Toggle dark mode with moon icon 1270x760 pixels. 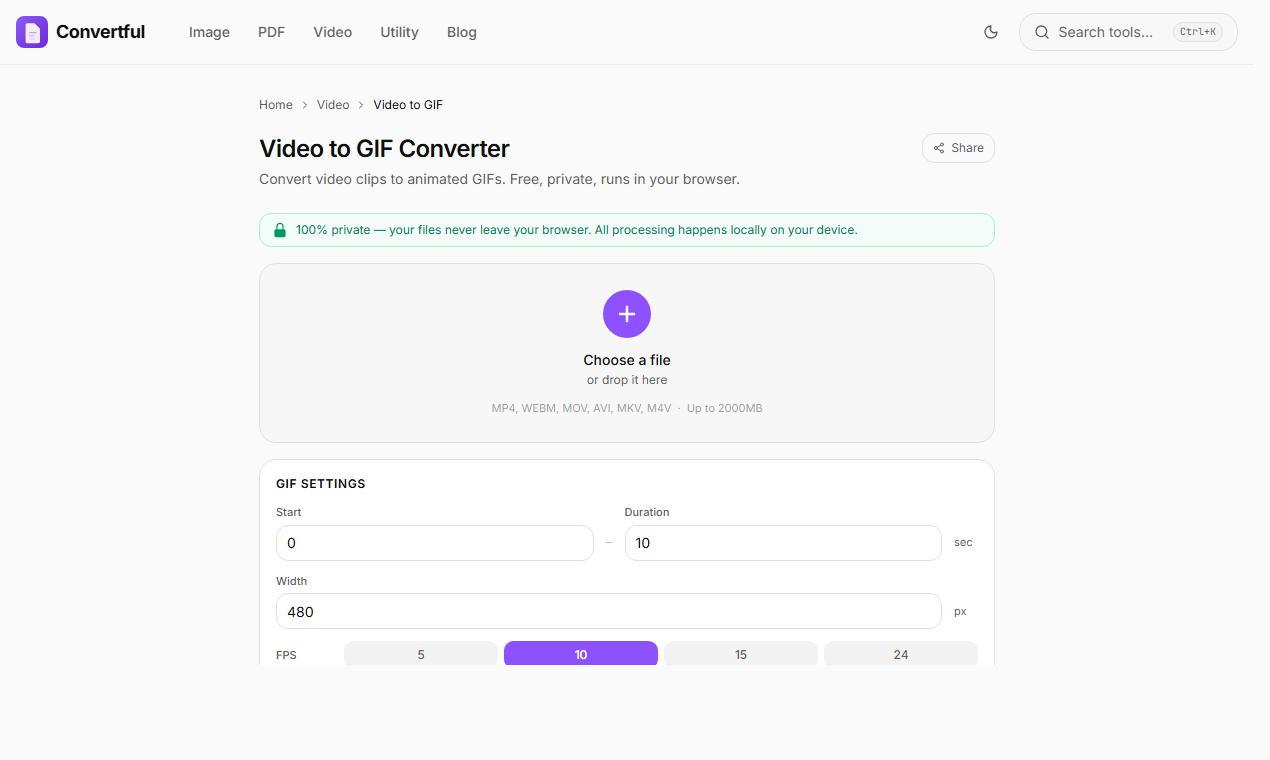991,32
